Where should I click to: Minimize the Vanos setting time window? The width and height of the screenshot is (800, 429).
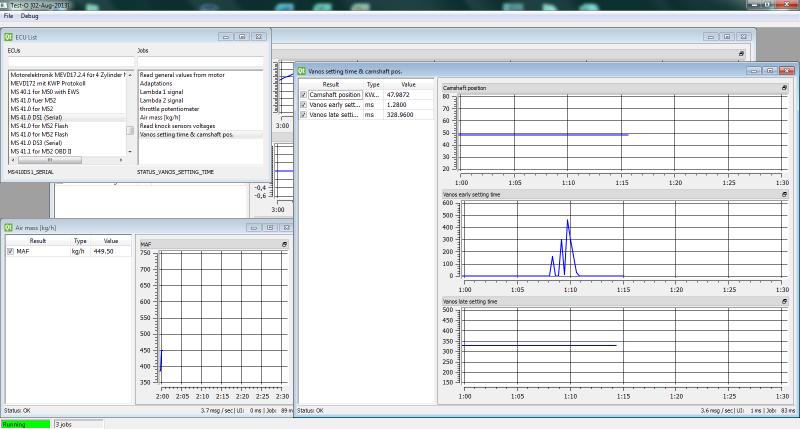pyautogui.click(x=754, y=71)
